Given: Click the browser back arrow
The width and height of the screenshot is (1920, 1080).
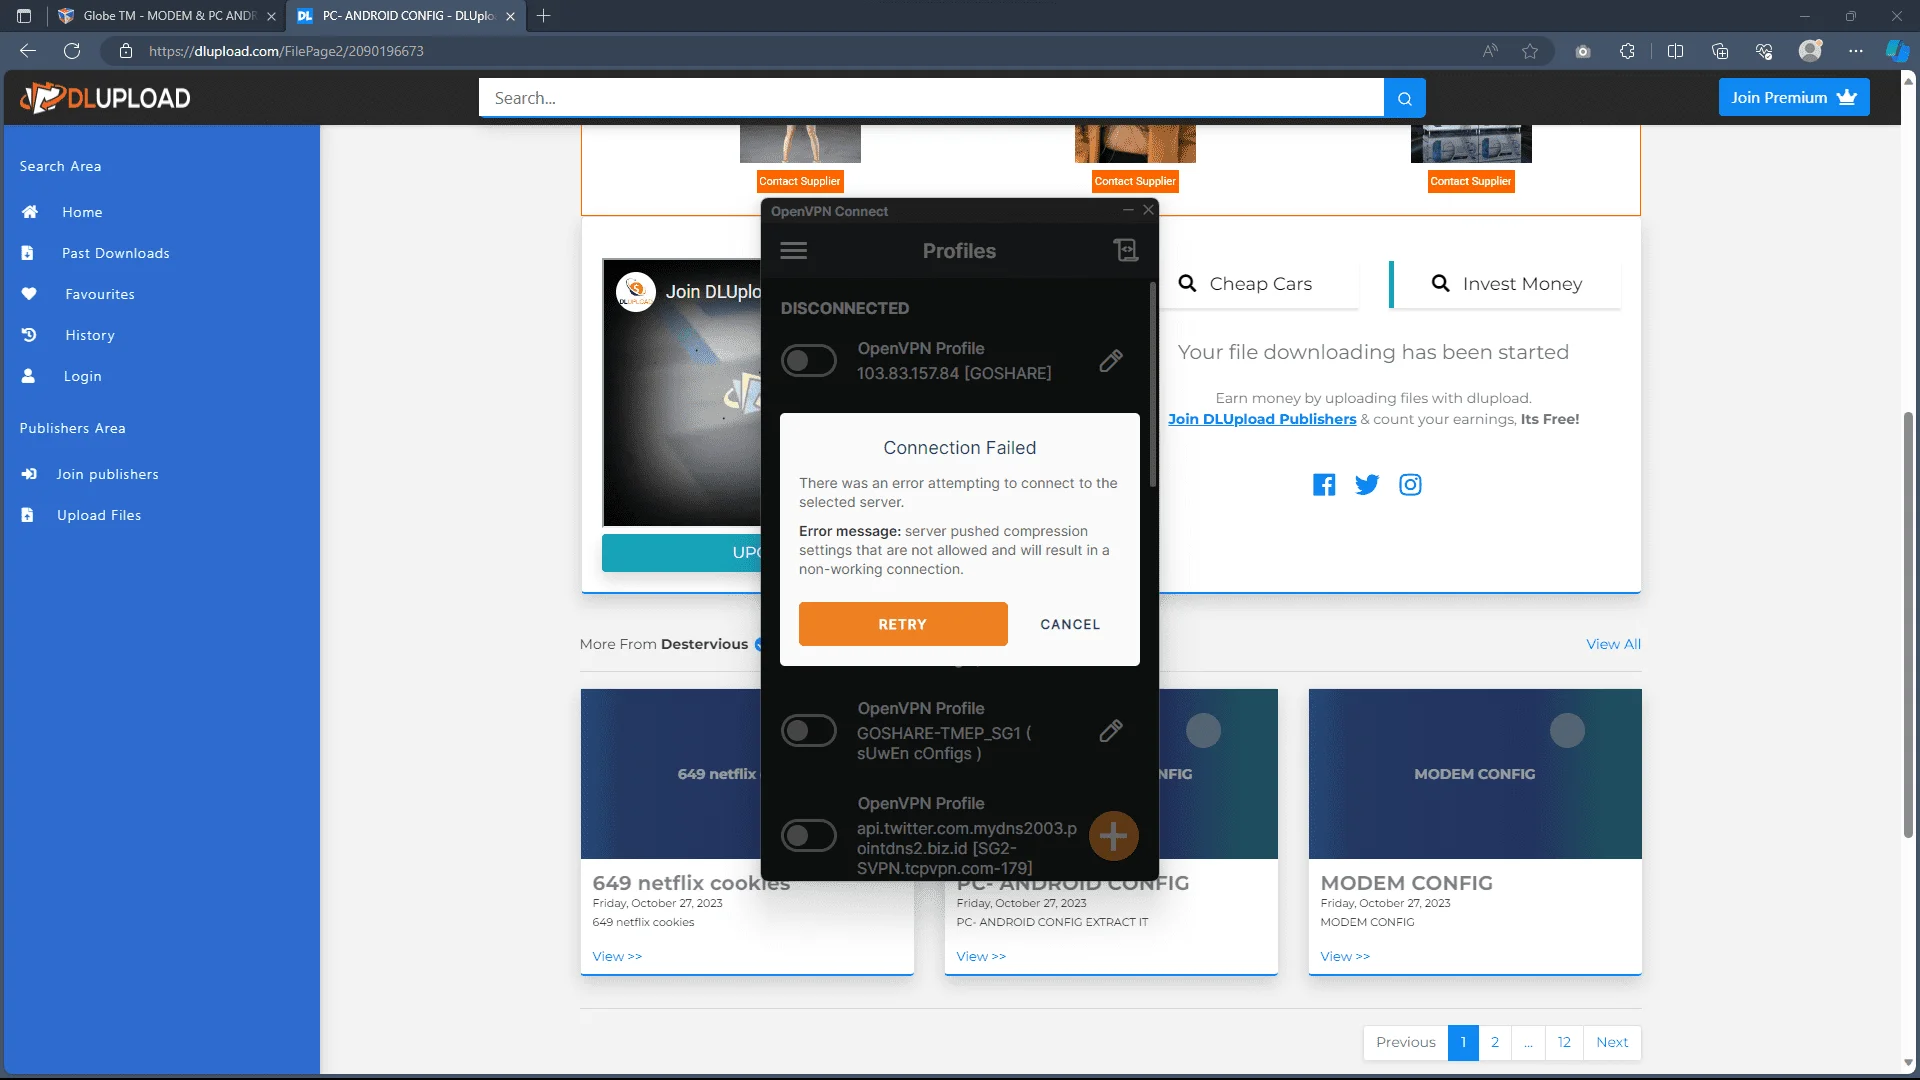Looking at the screenshot, I should [27, 51].
